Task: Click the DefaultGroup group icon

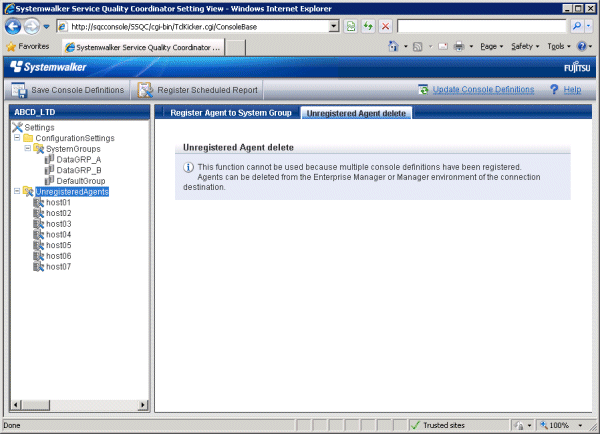Action: click(49, 181)
